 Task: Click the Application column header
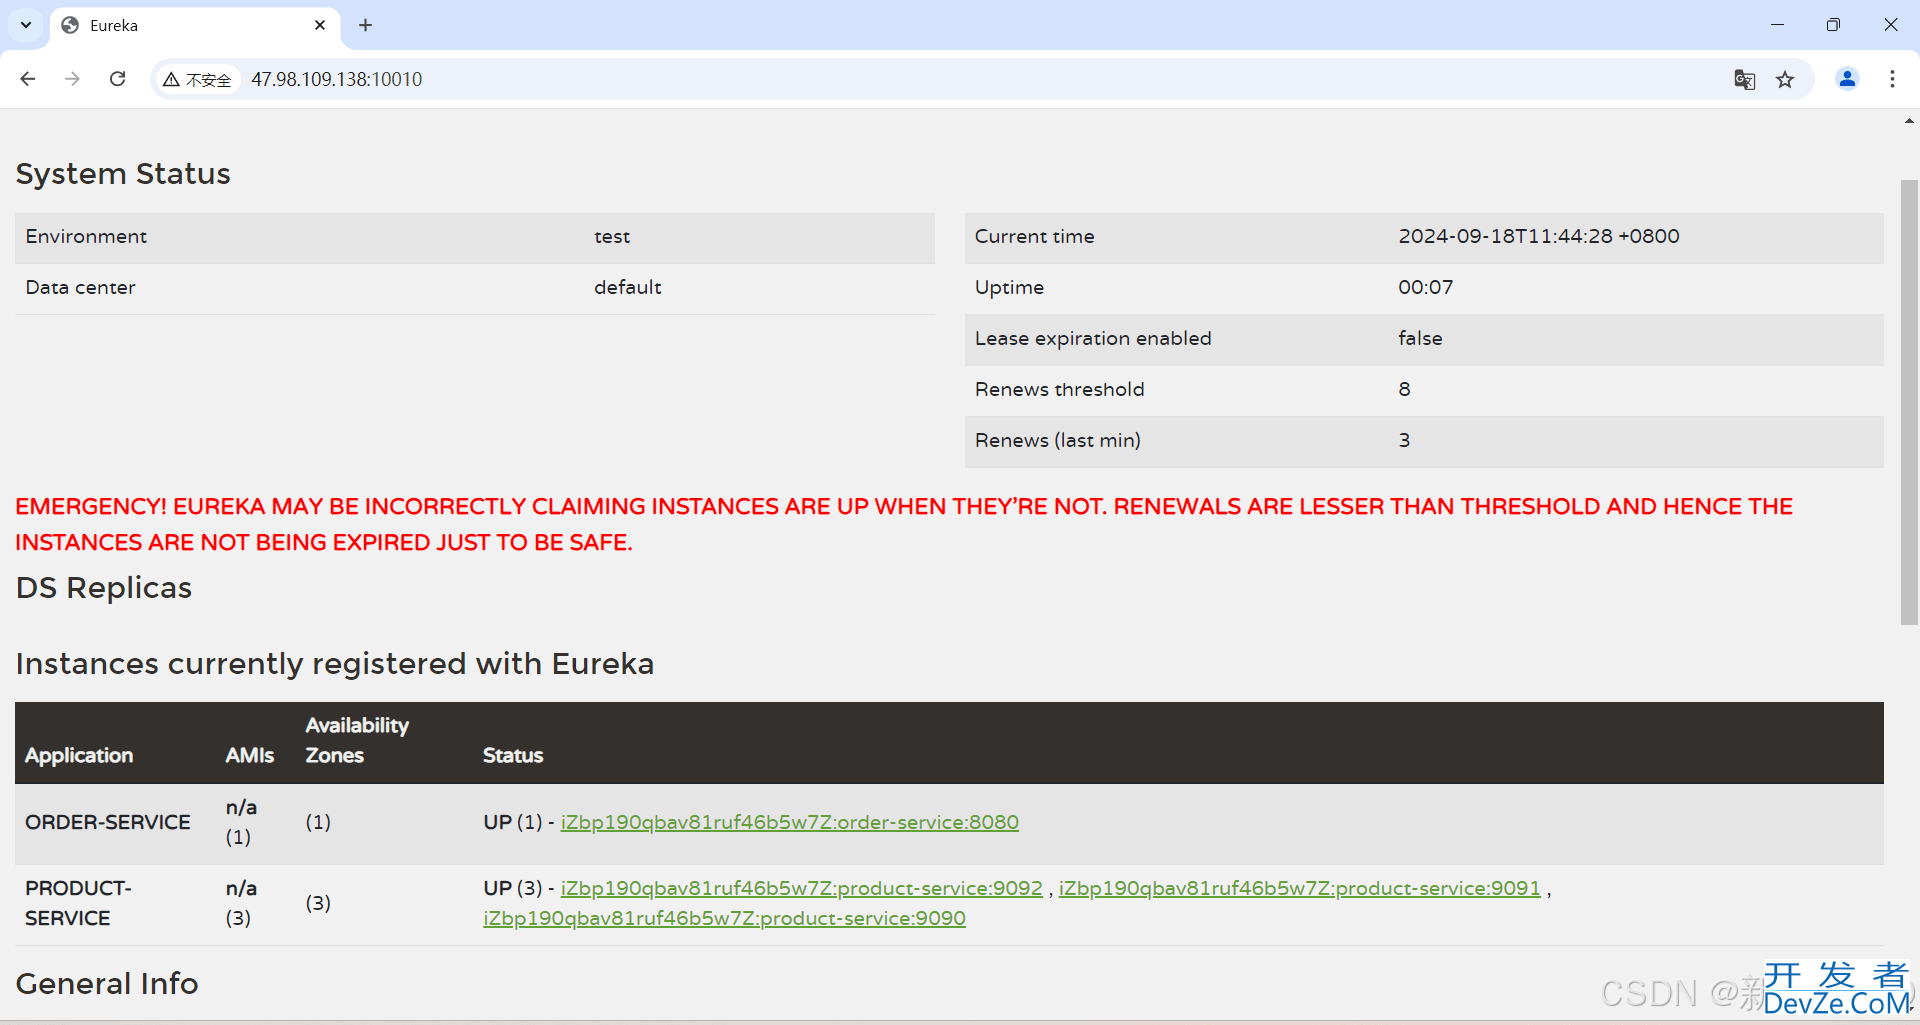tap(79, 755)
